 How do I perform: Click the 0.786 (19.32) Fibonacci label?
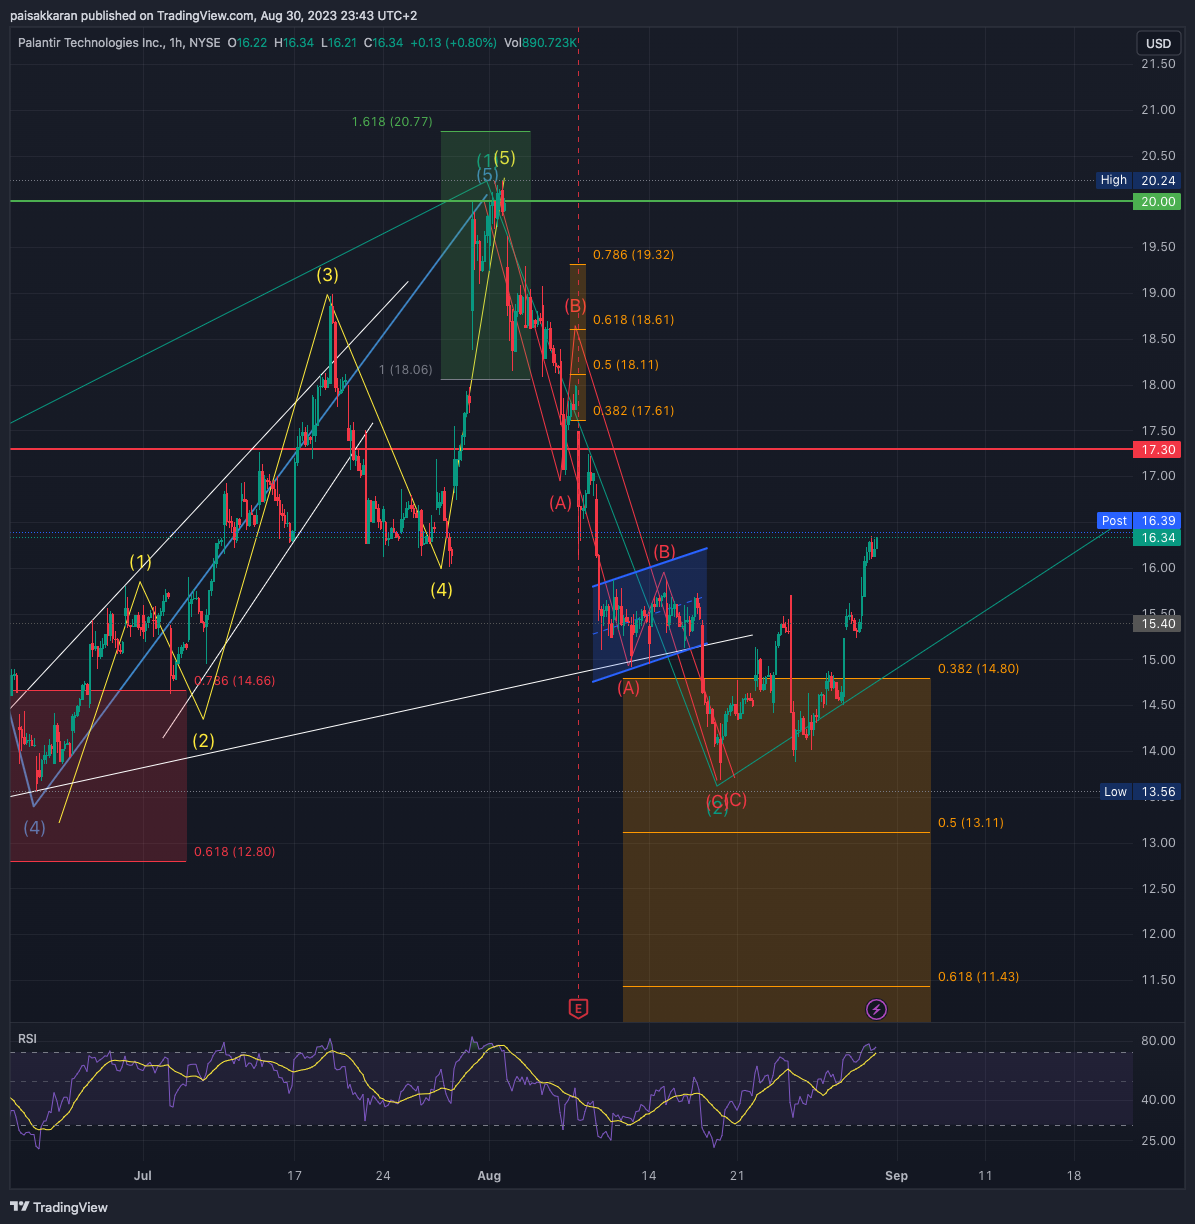click(x=633, y=255)
